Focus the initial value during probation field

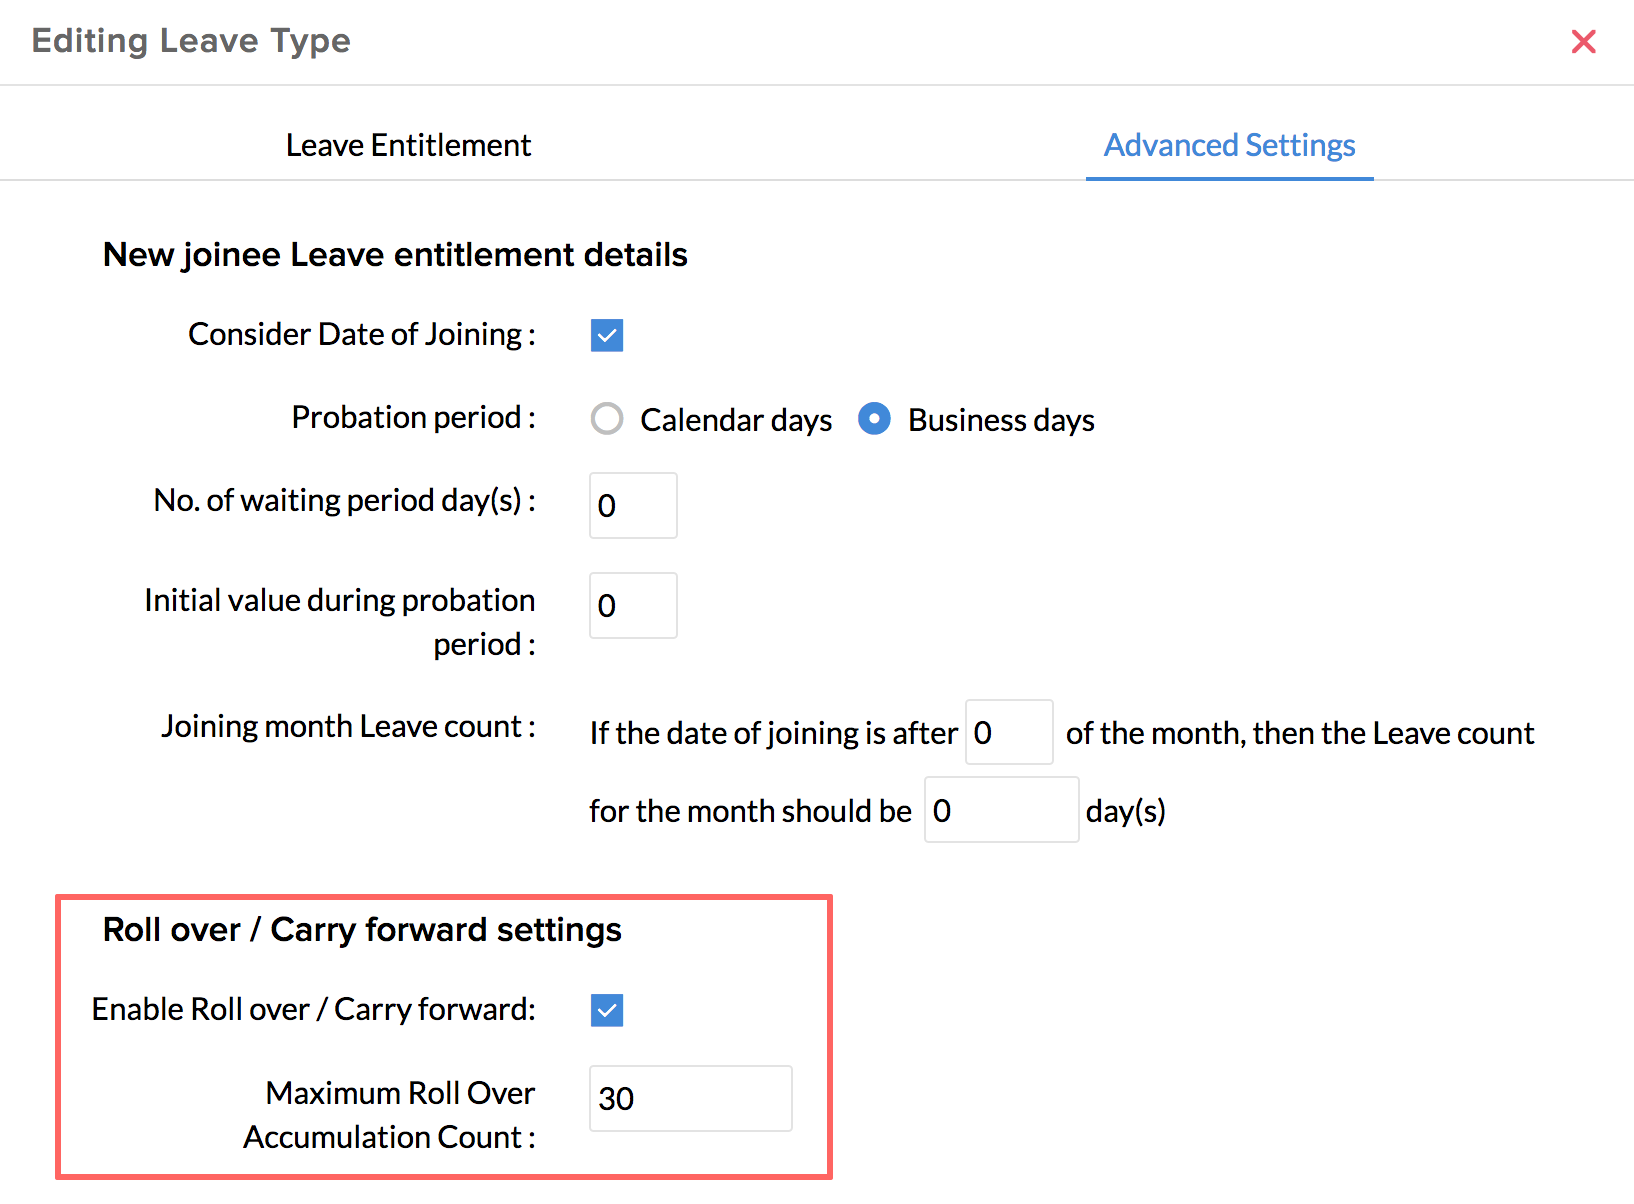point(633,606)
